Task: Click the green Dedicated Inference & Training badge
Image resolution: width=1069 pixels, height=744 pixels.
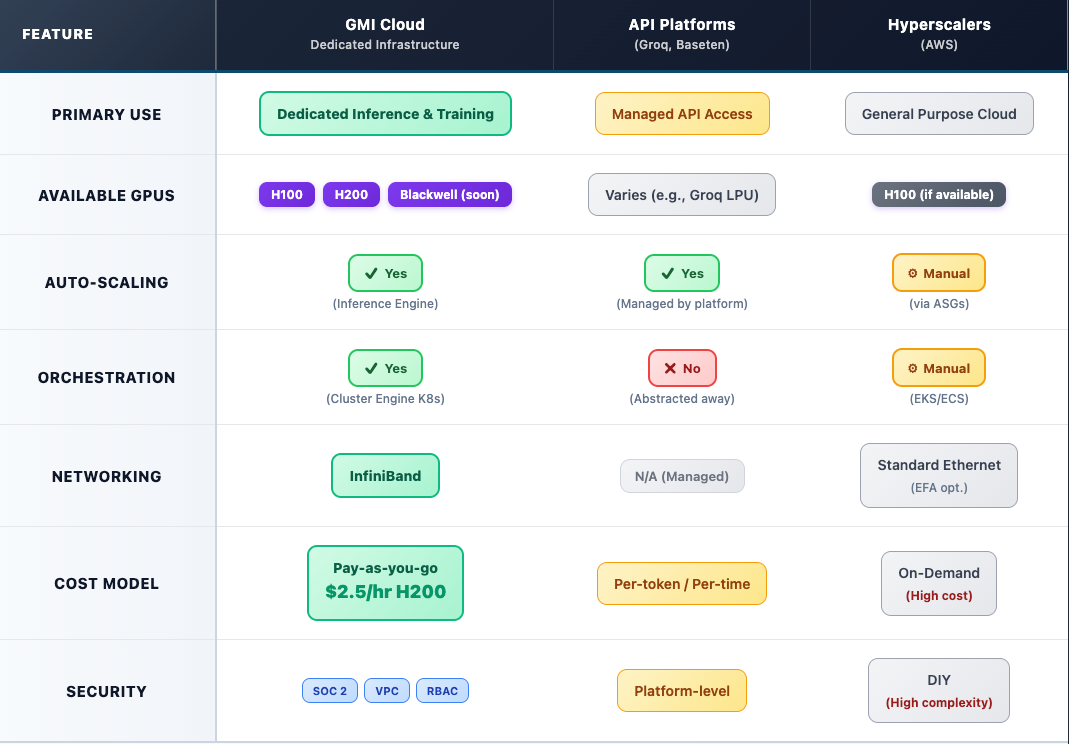Action: pos(385,113)
